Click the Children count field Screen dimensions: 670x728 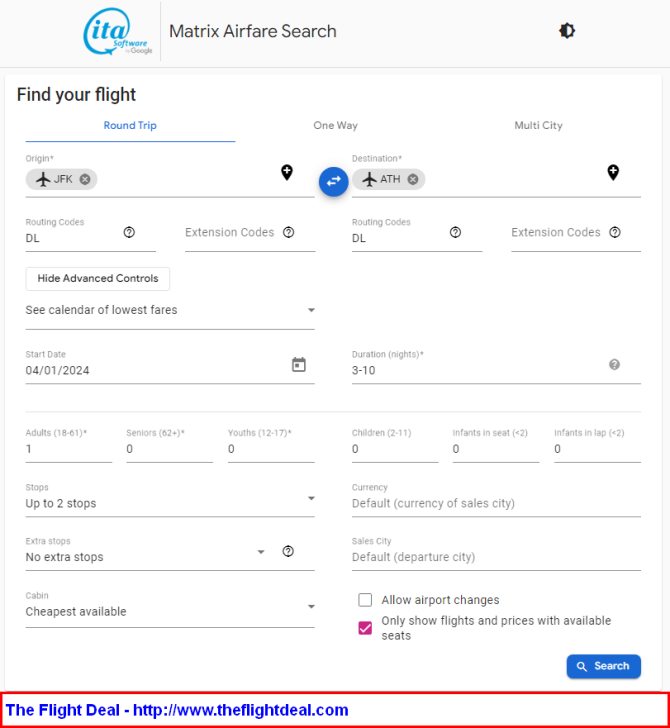pyautogui.click(x=395, y=449)
